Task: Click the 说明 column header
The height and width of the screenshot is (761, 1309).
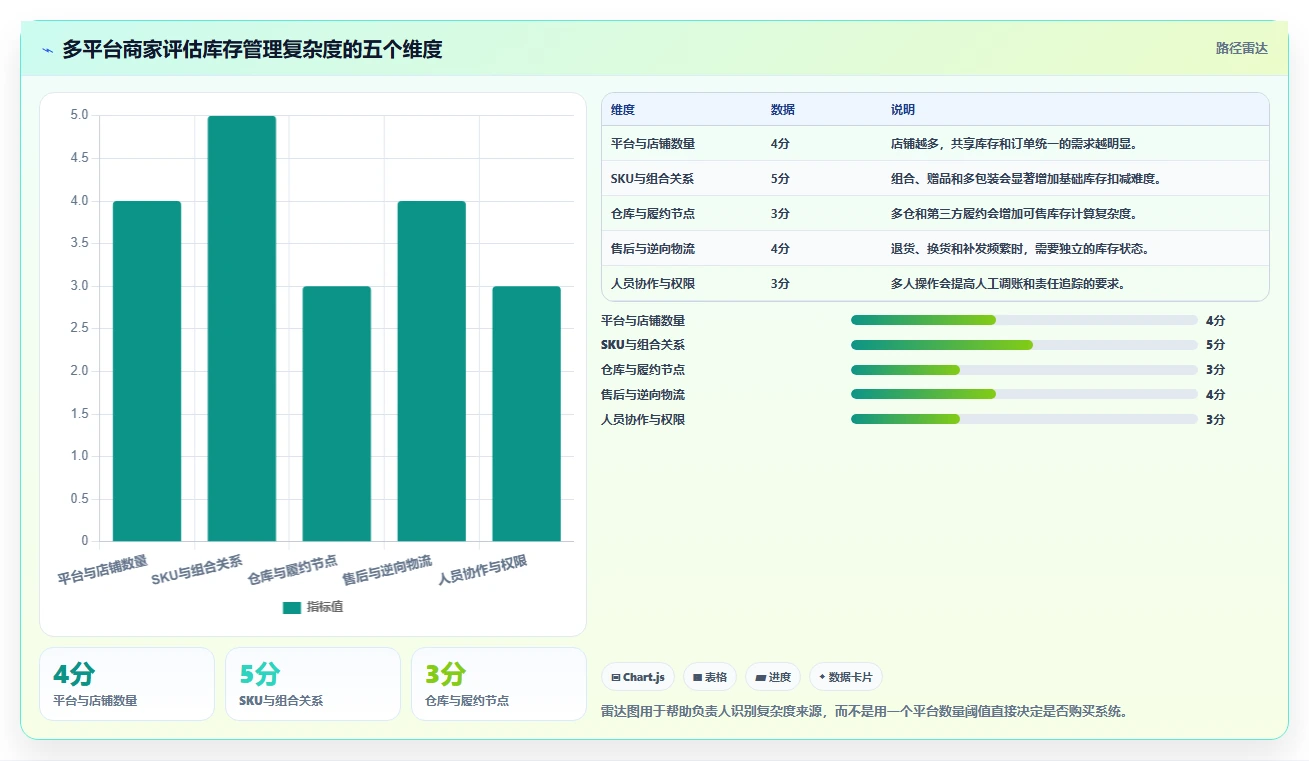Action: coord(903,110)
